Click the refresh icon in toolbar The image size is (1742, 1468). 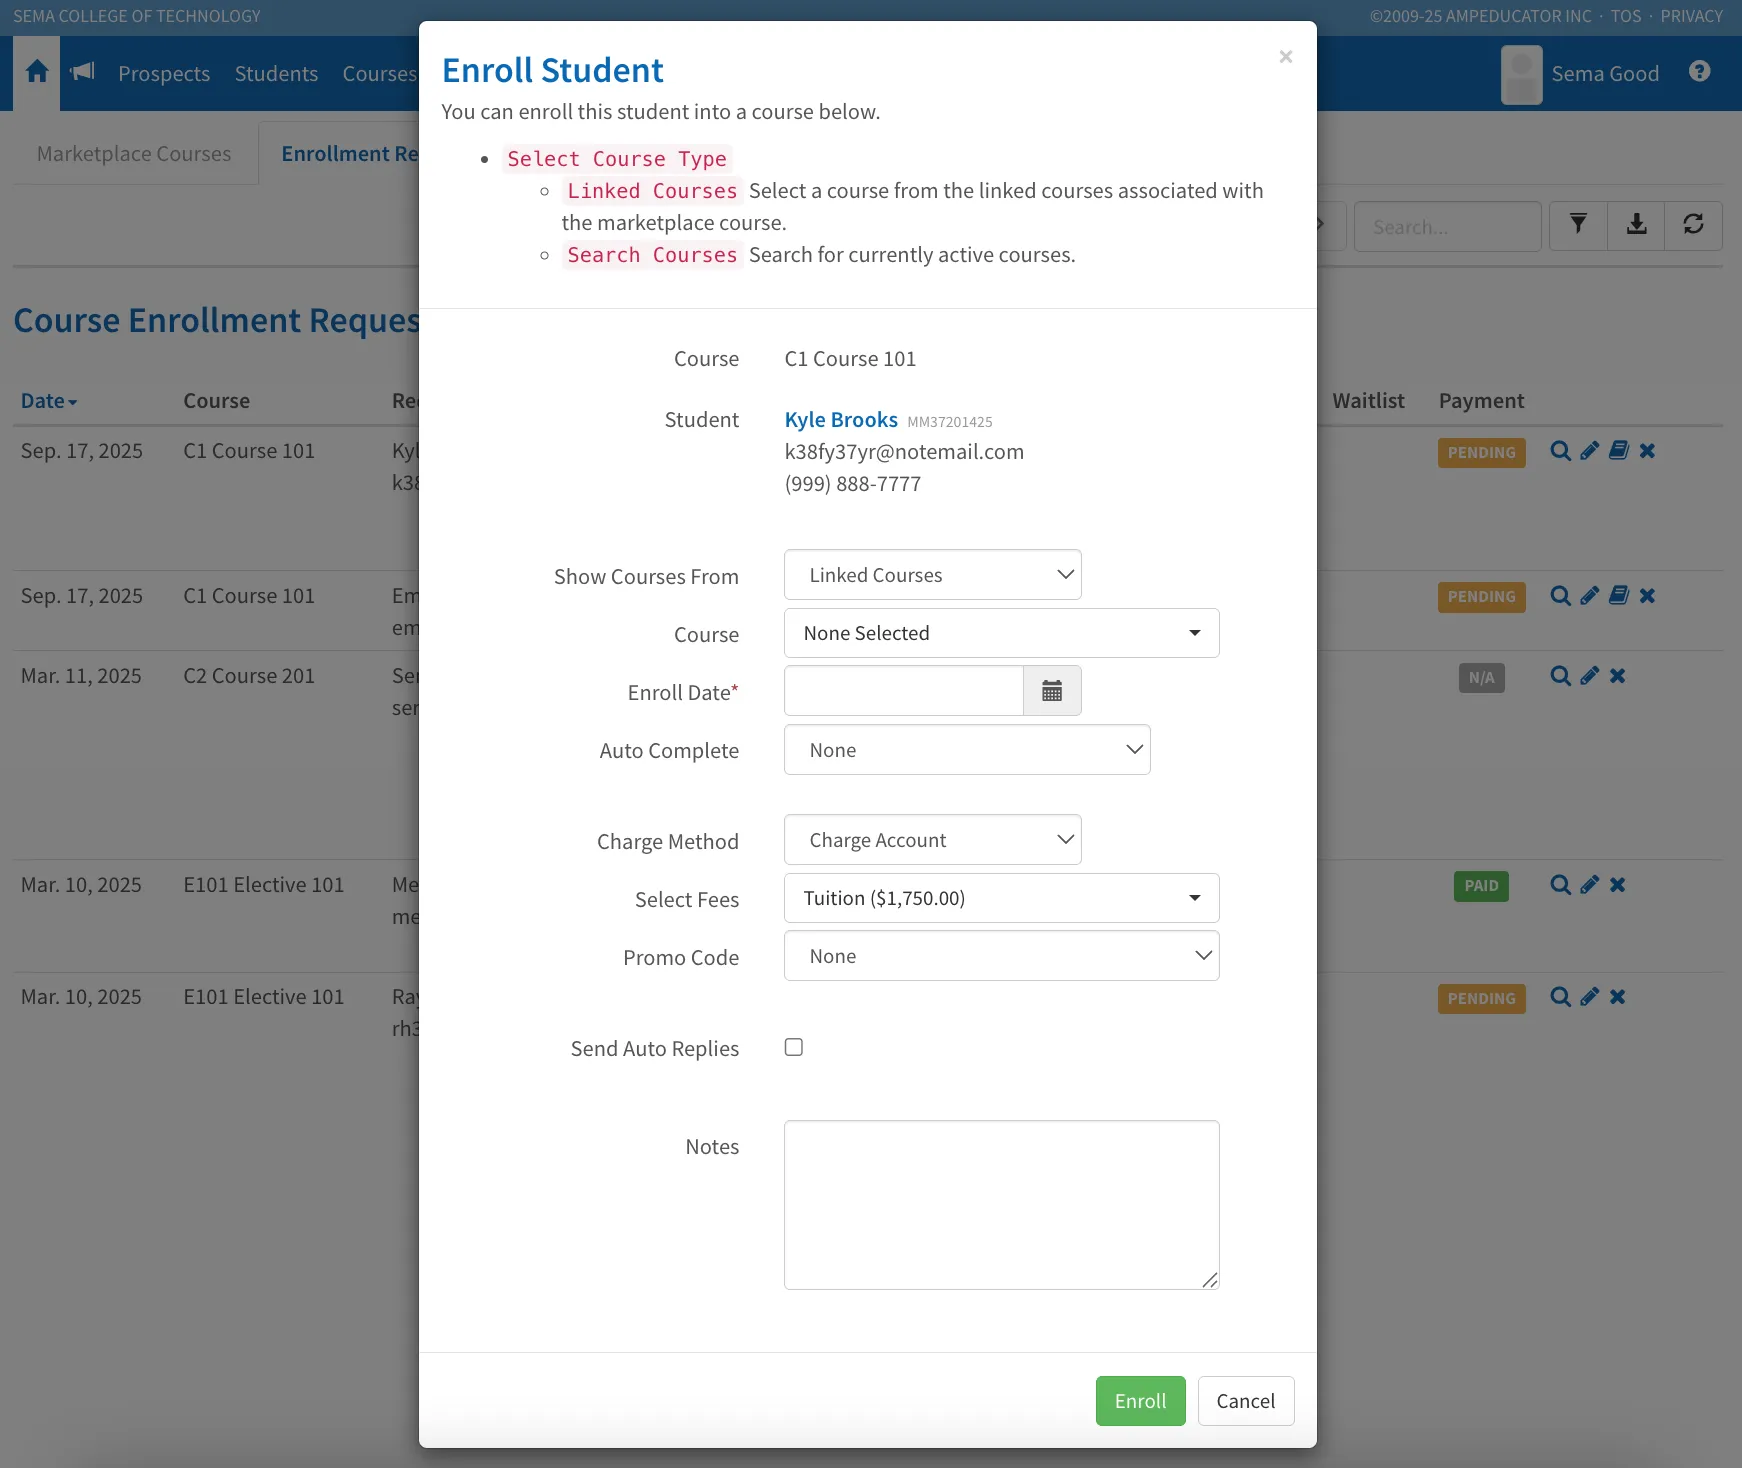pyautogui.click(x=1693, y=225)
